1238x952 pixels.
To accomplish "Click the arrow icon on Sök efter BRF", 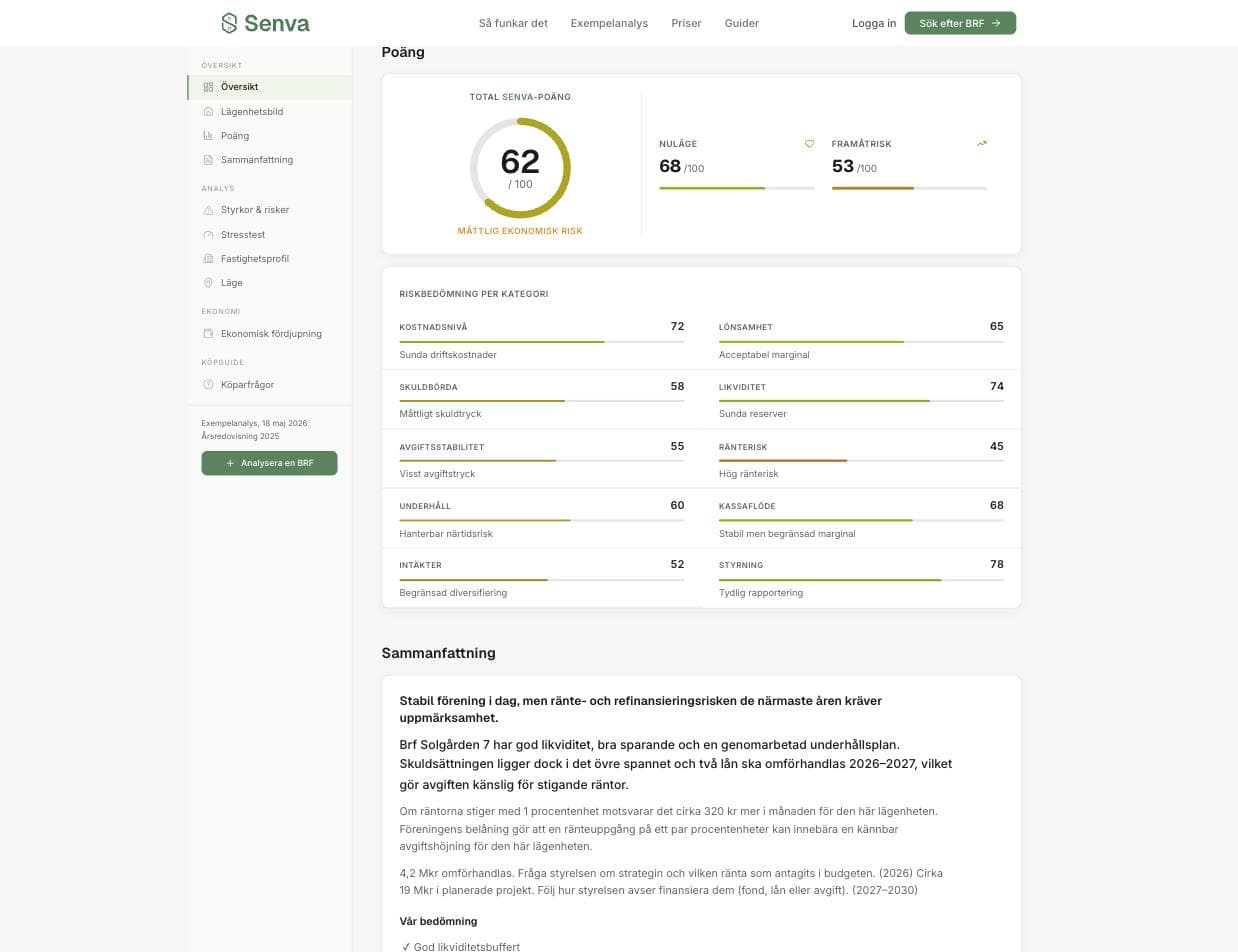I will pos(996,23).
